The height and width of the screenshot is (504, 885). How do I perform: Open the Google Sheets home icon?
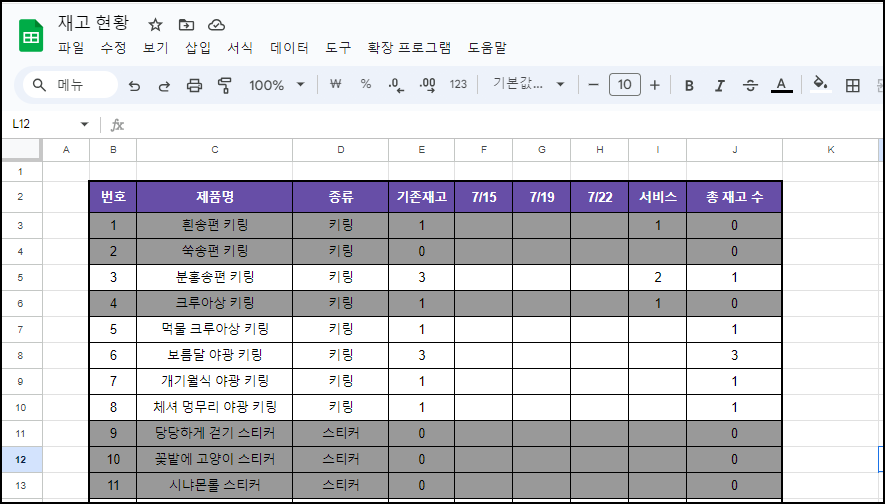(31, 36)
